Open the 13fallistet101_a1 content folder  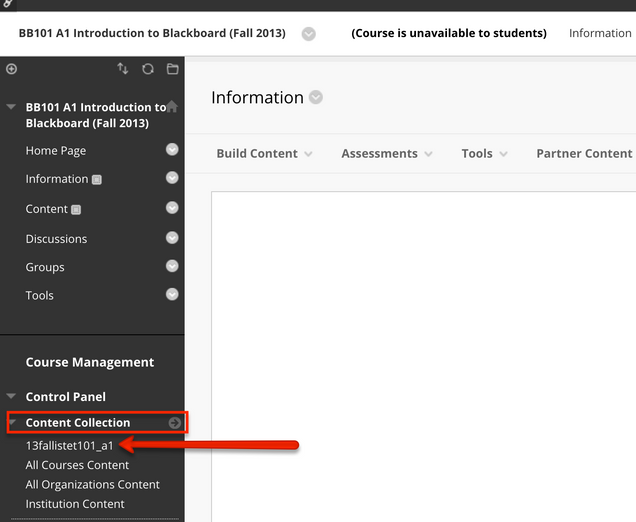pyautogui.click(x=69, y=446)
